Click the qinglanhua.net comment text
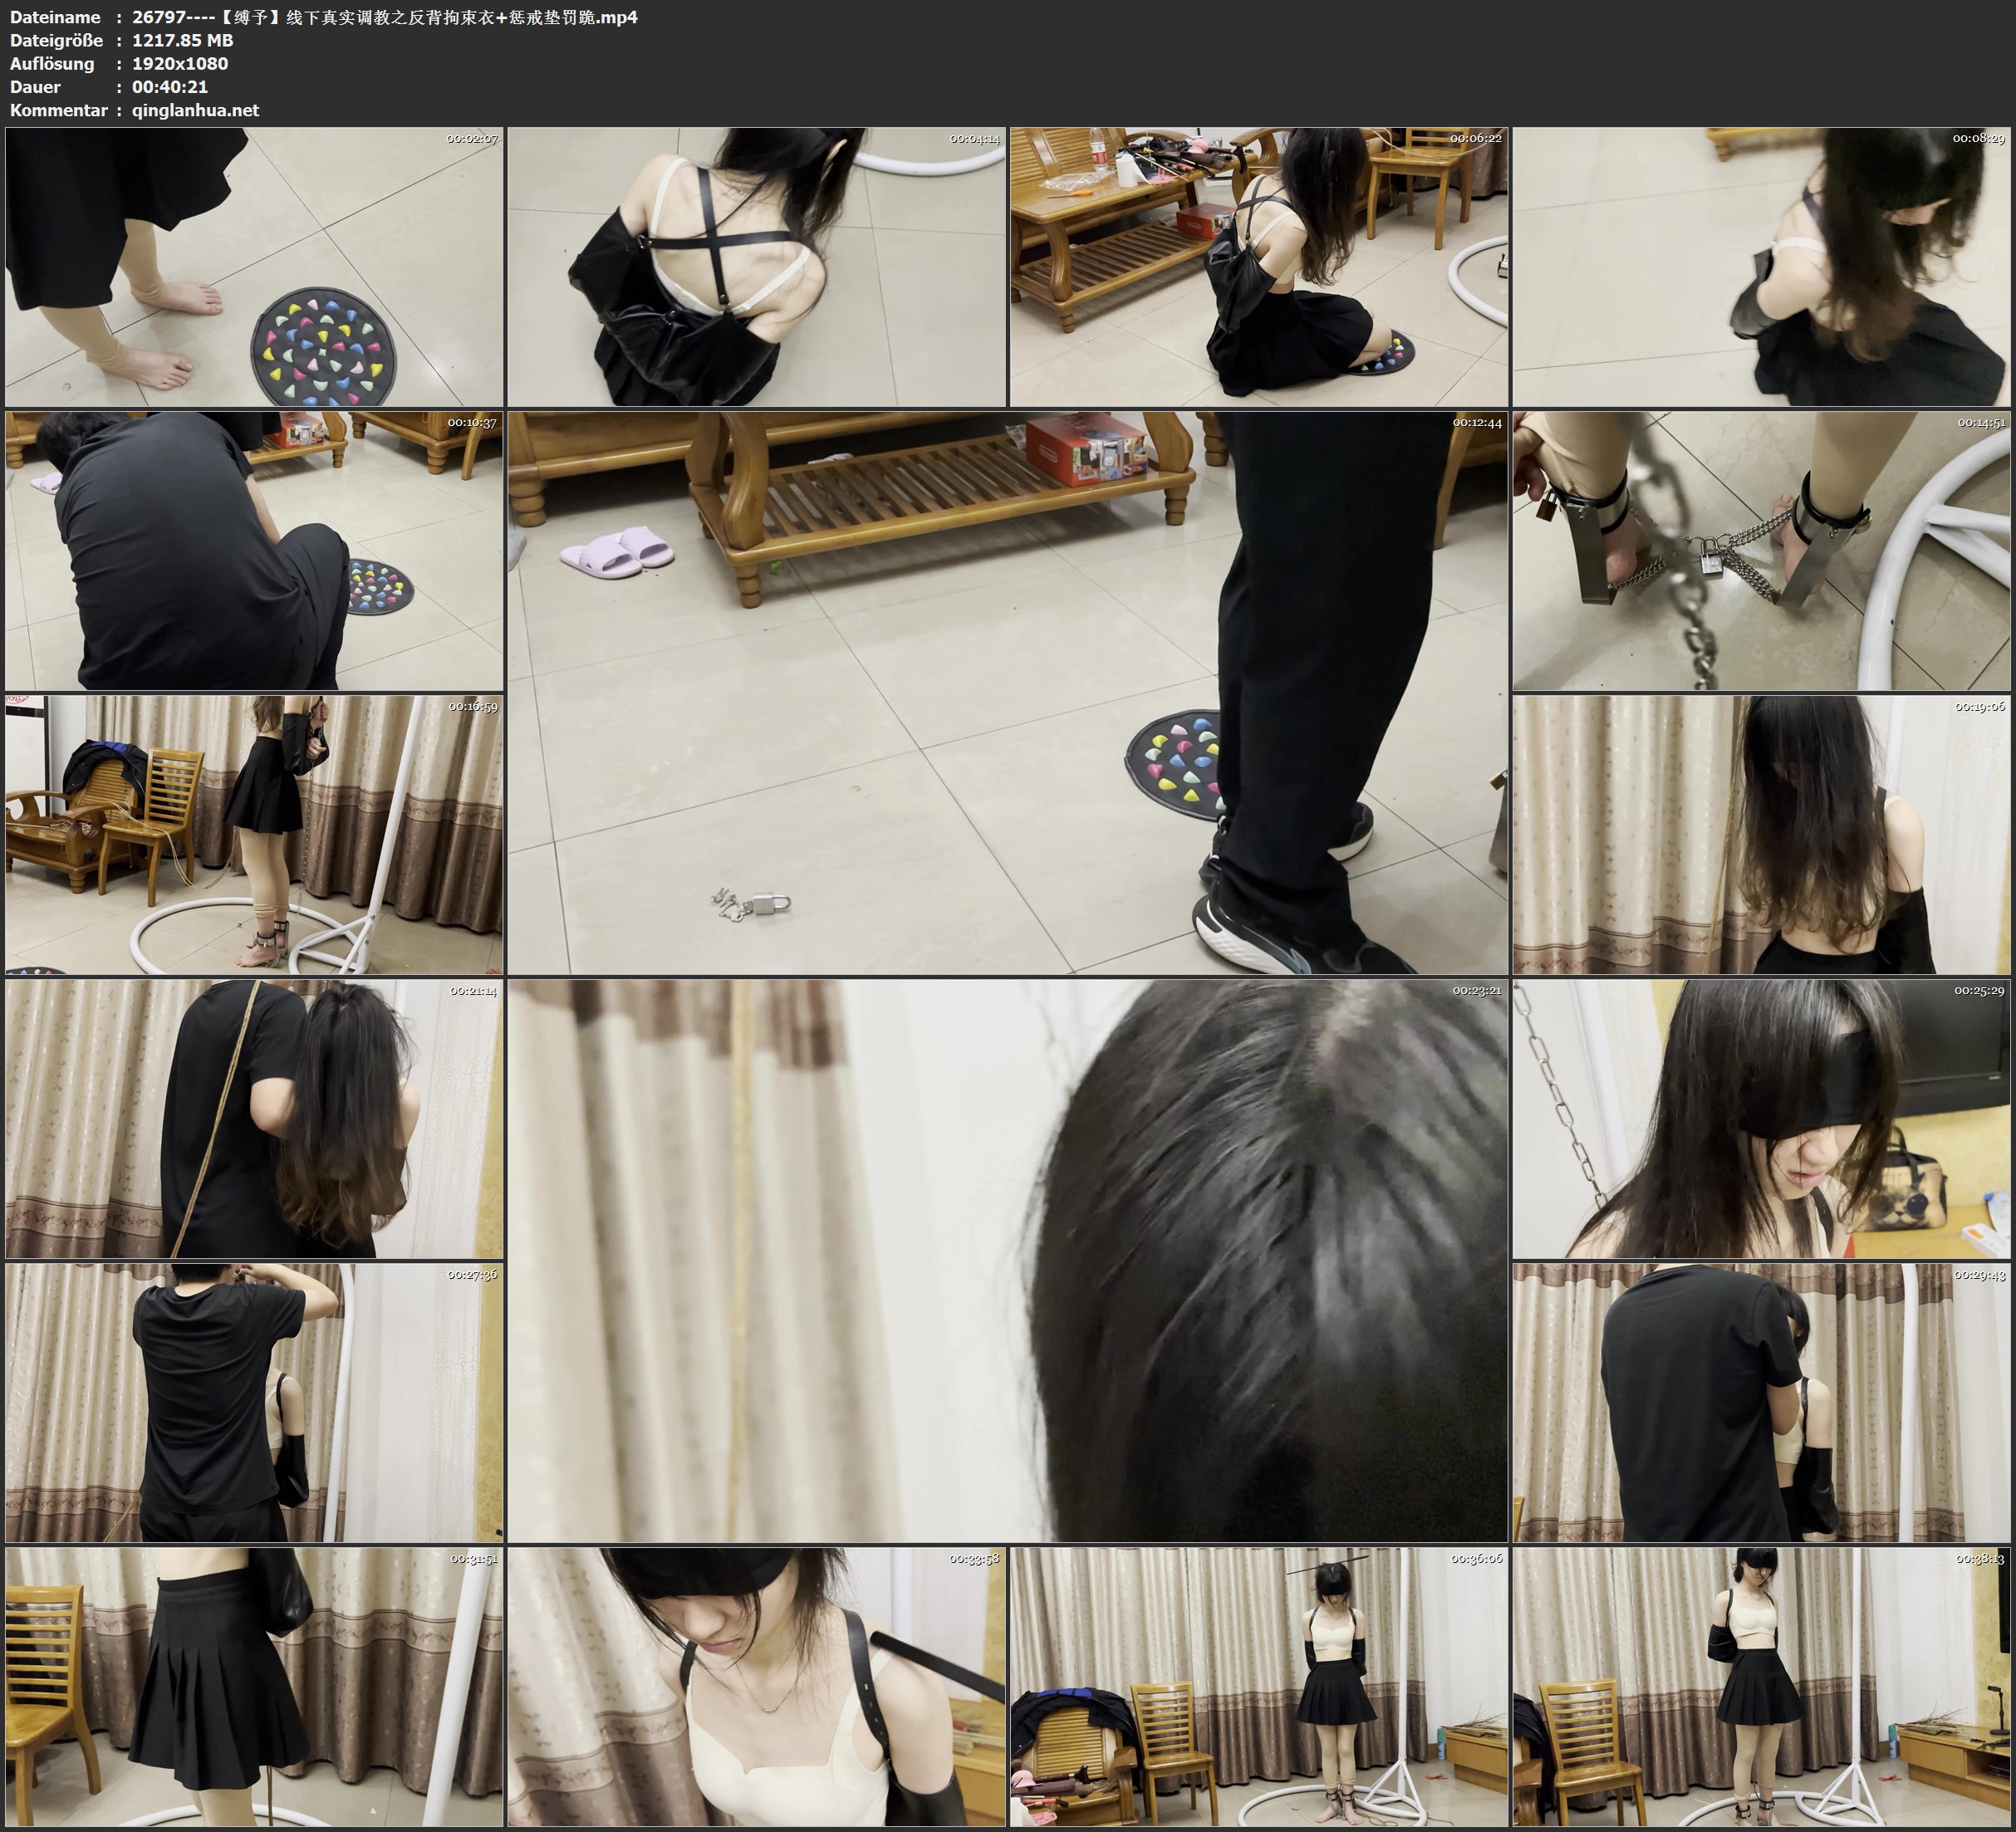This screenshot has height=1832, width=2016. click(195, 110)
